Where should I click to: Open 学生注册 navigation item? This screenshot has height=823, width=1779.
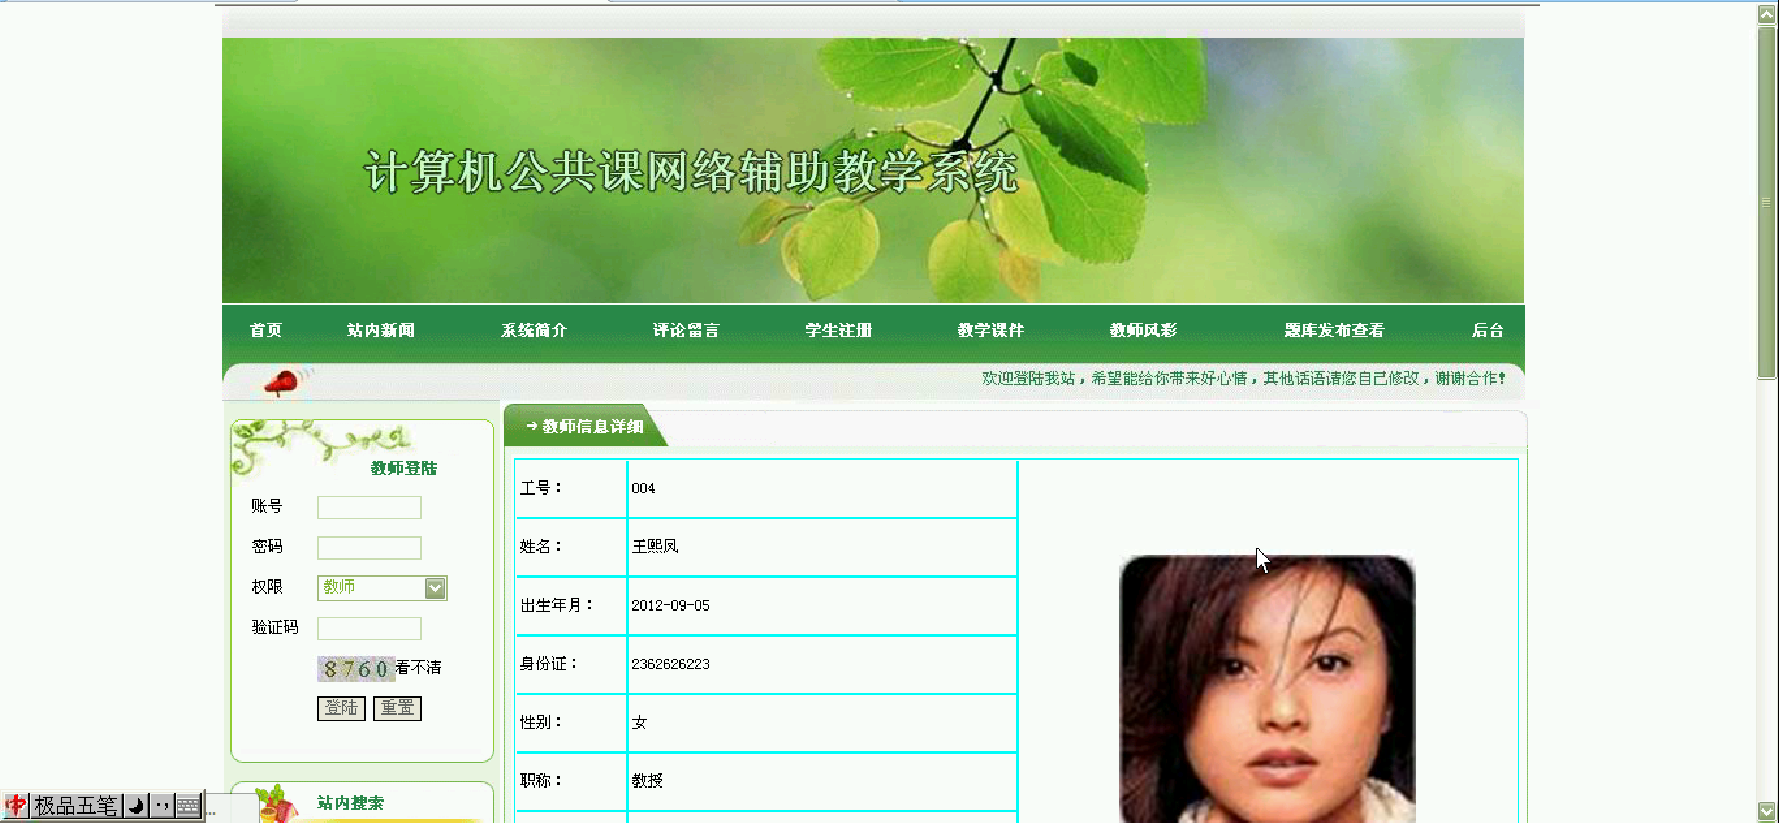pos(839,330)
